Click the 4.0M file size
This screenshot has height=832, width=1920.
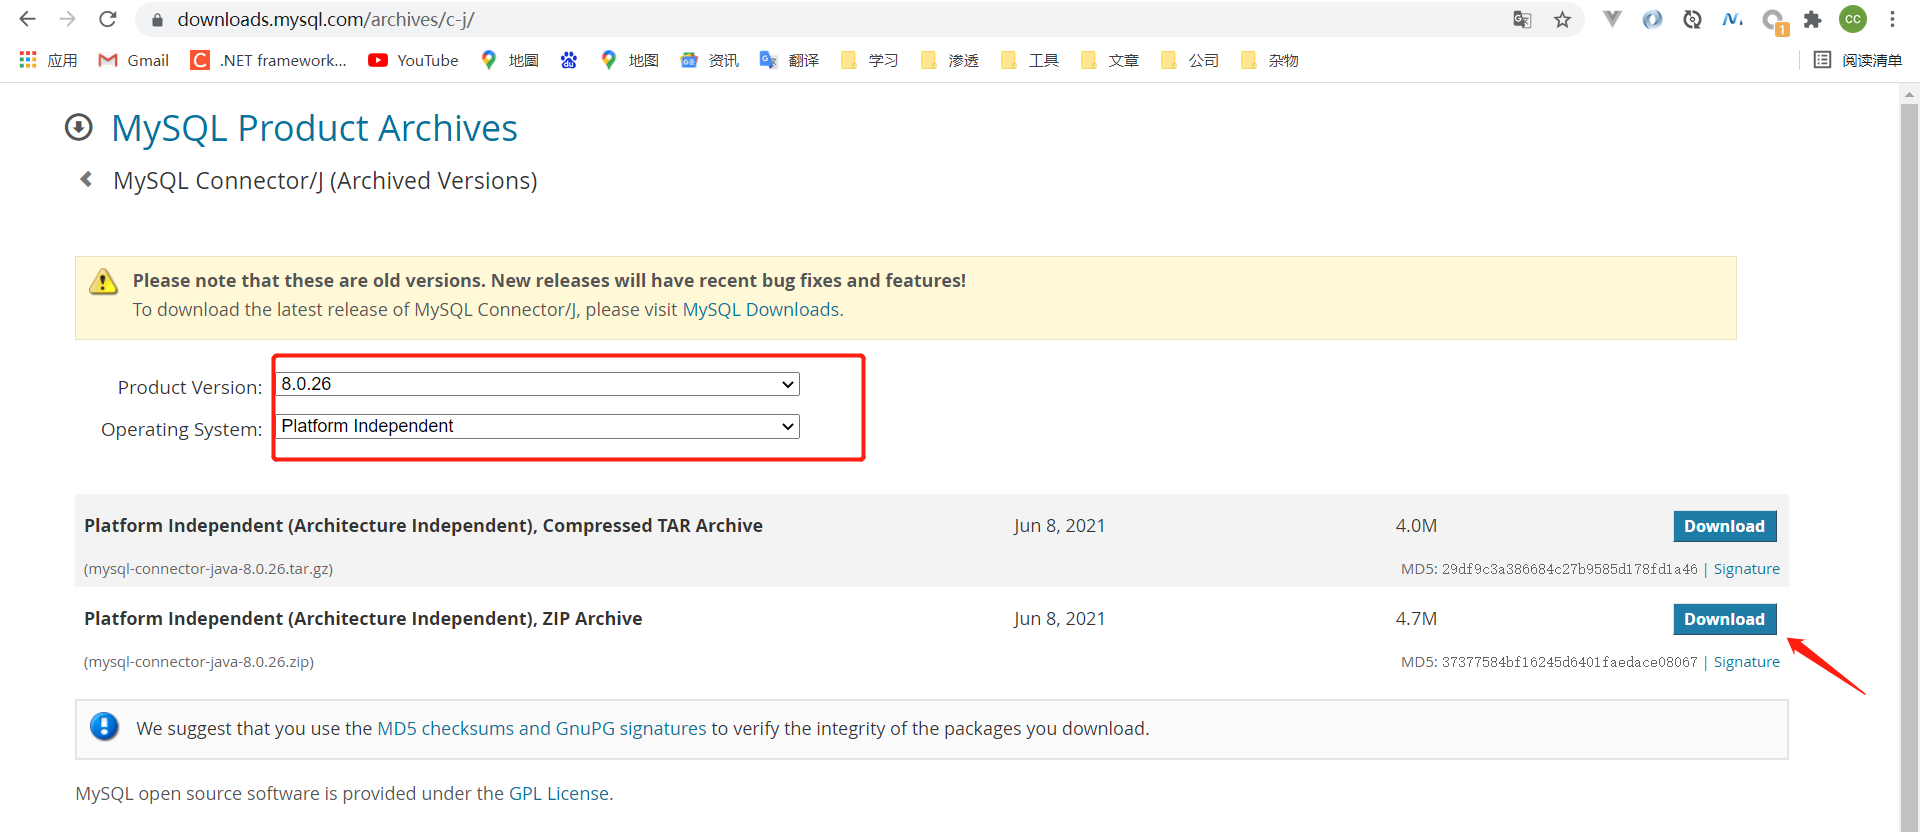coord(1416,526)
